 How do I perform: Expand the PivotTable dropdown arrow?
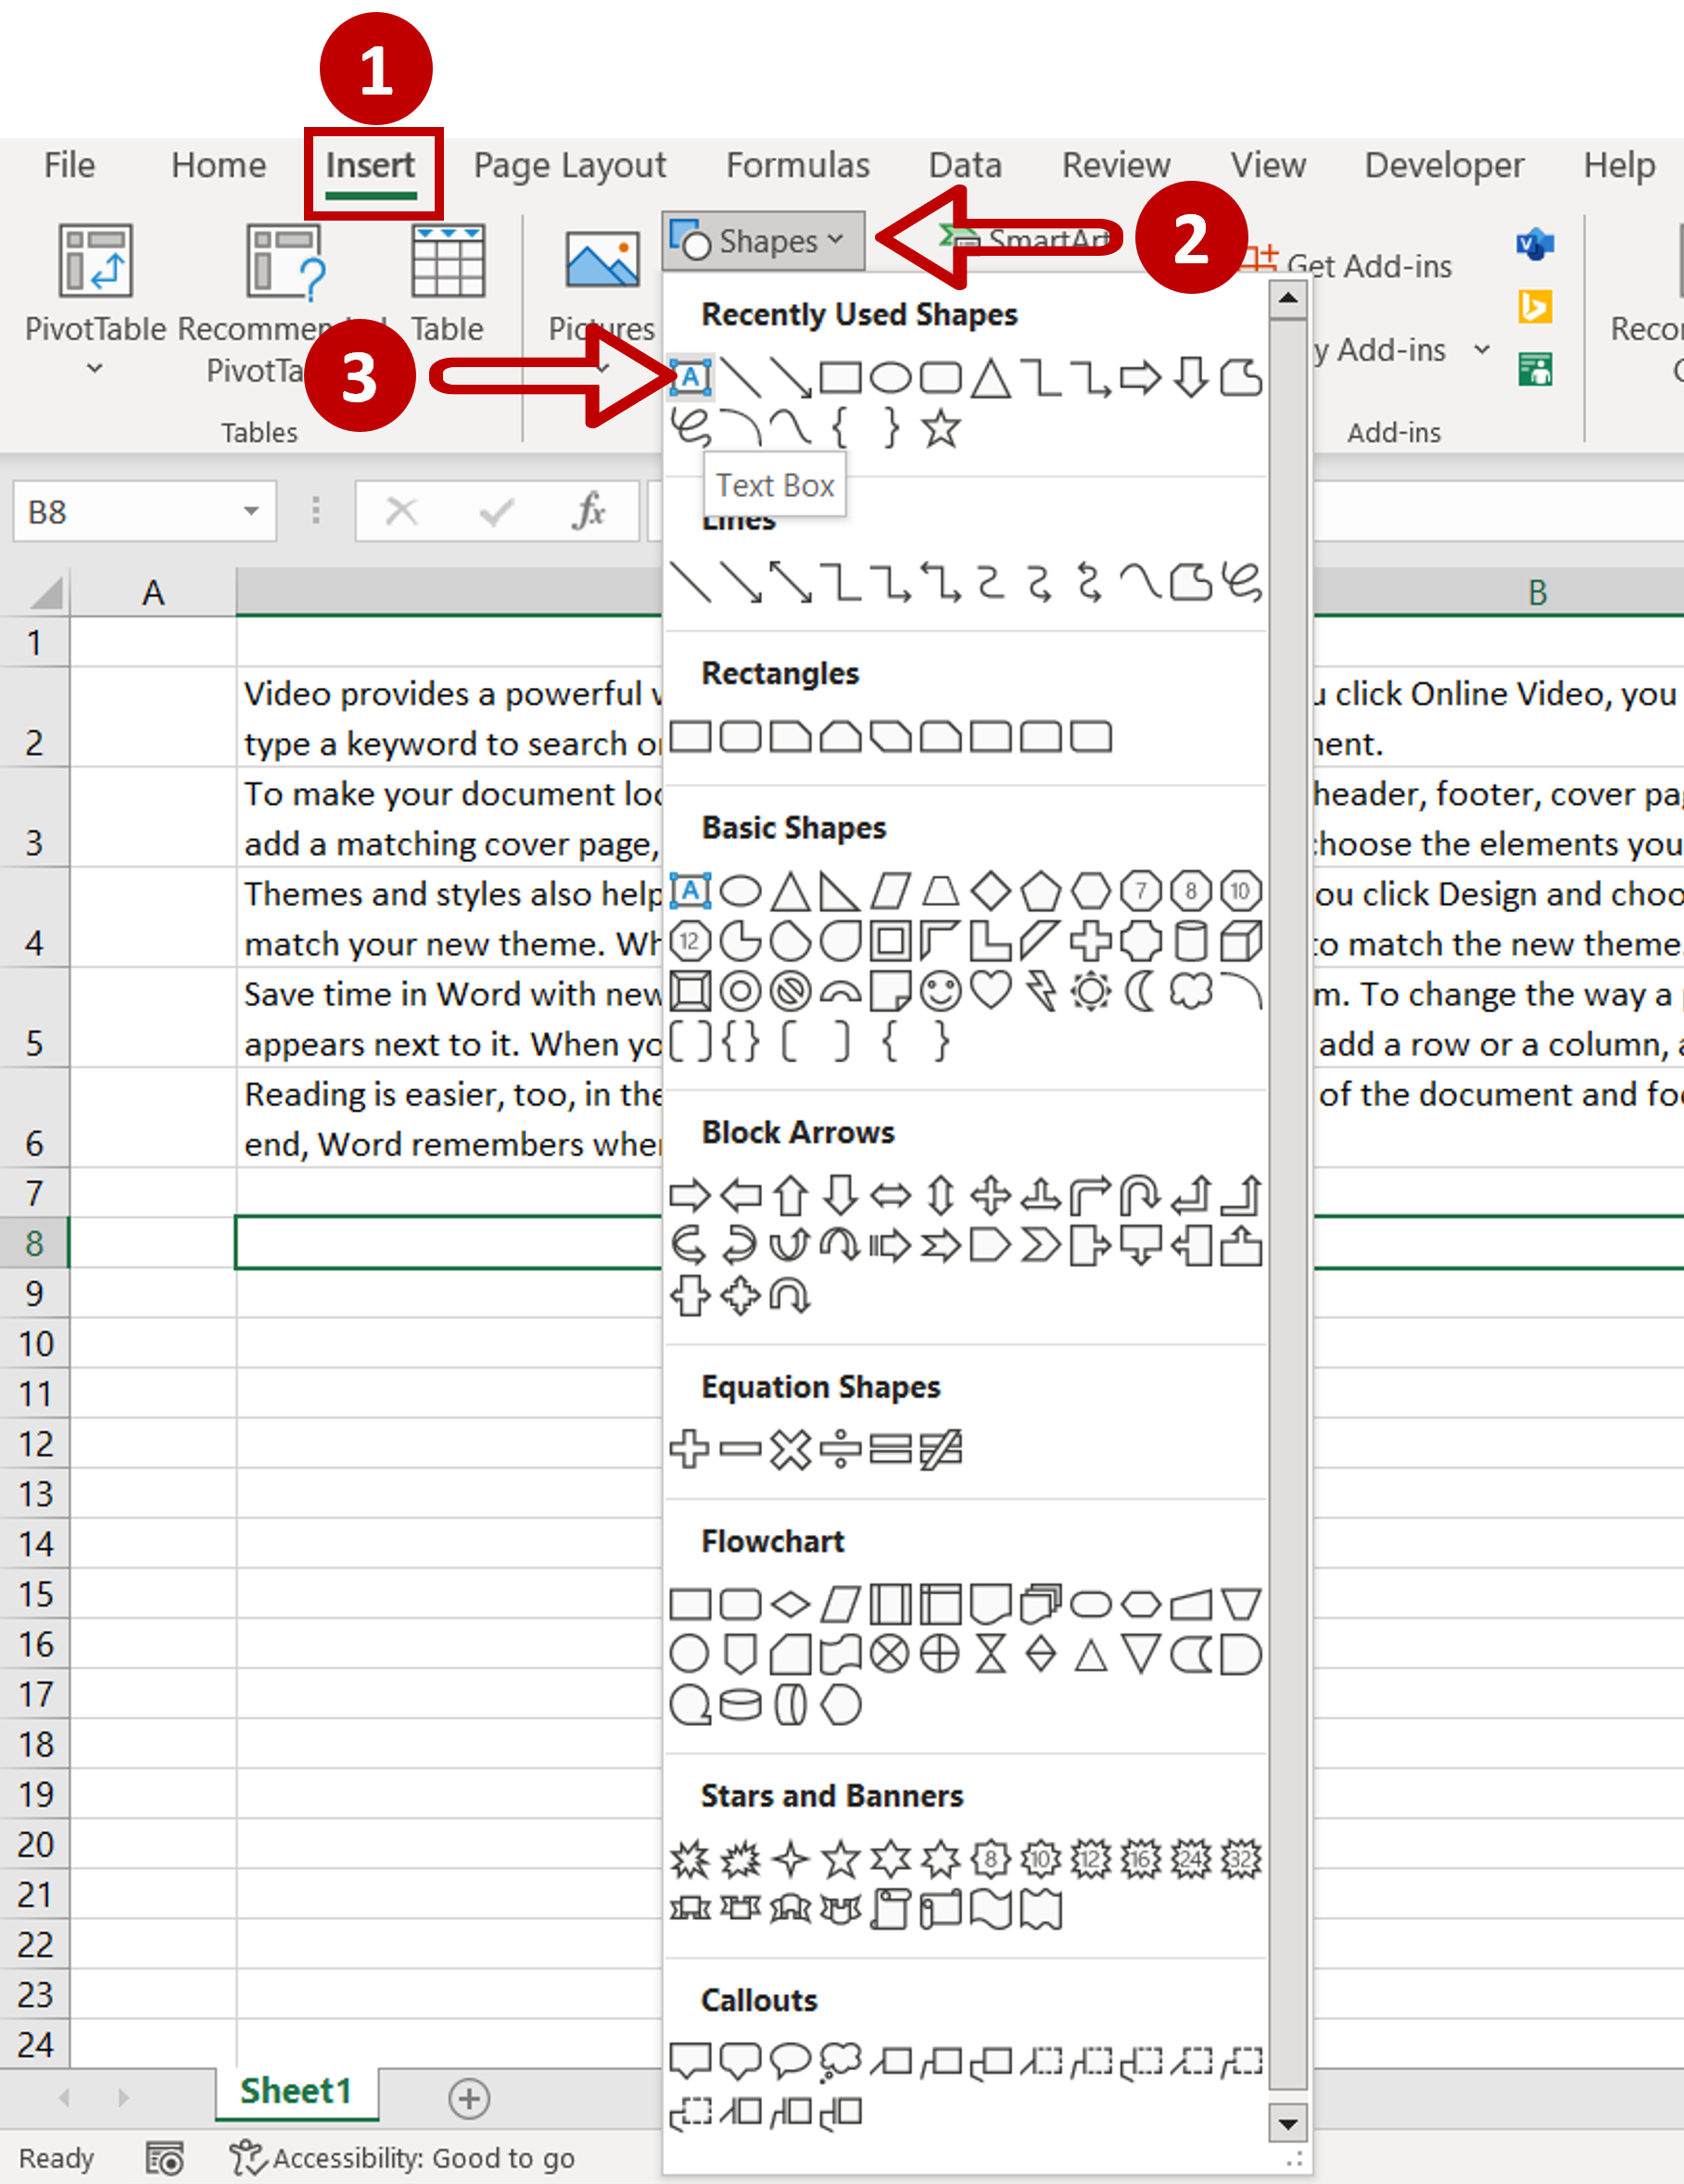(x=95, y=369)
